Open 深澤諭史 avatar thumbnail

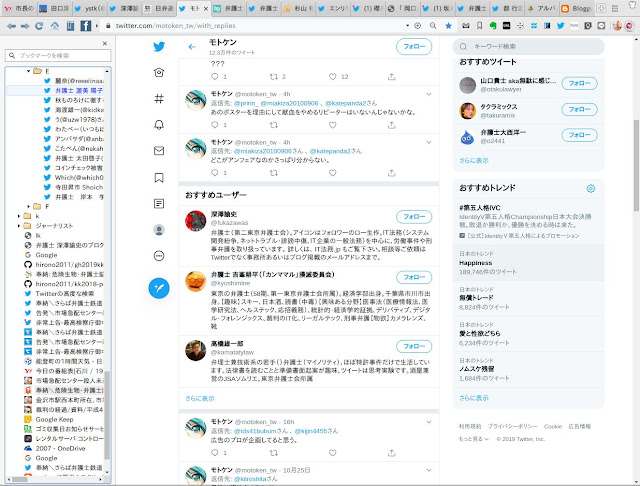tap(196, 221)
